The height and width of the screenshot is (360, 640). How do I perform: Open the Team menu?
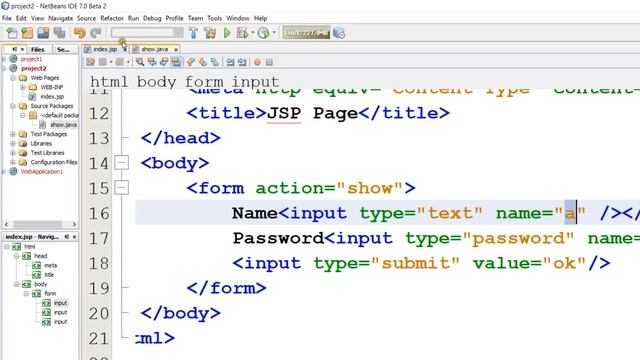pyautogui.click(x=196, y=18)
